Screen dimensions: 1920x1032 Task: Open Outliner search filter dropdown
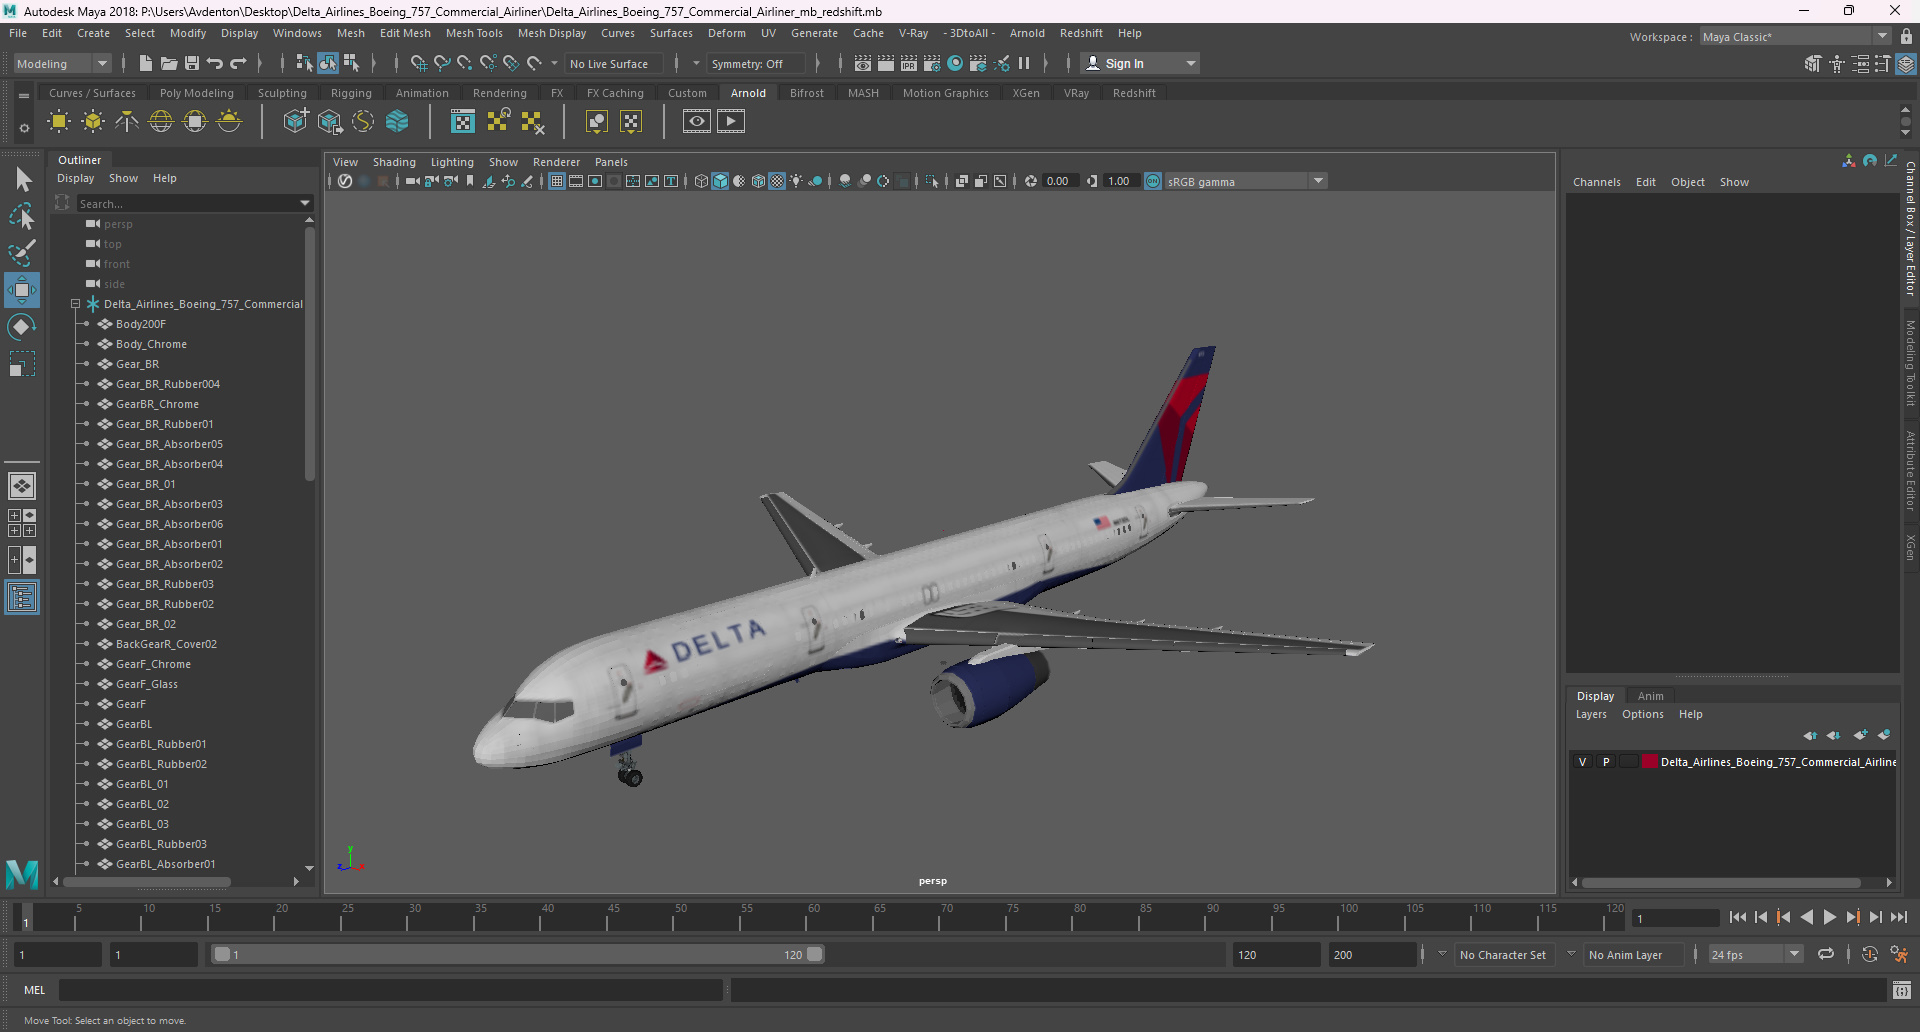click(305, 203)
